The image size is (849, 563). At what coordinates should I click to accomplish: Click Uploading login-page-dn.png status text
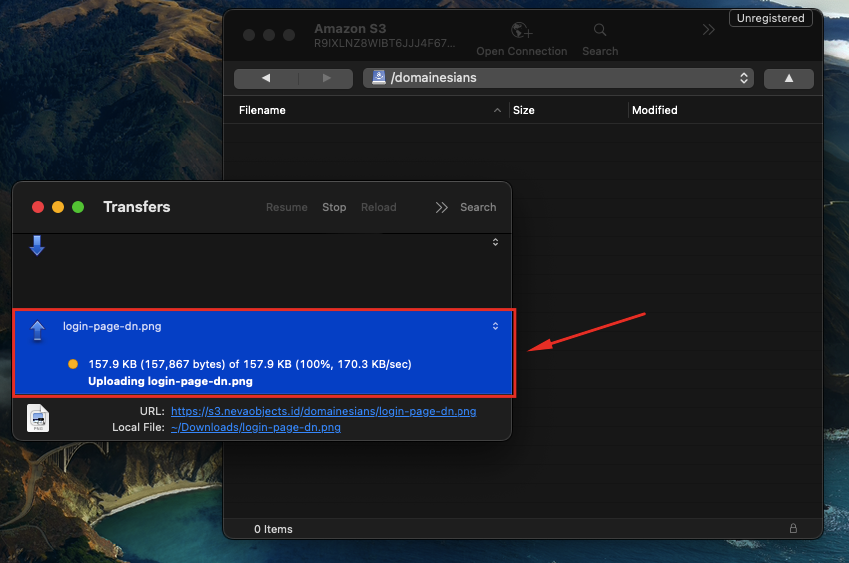coord(171,381)
